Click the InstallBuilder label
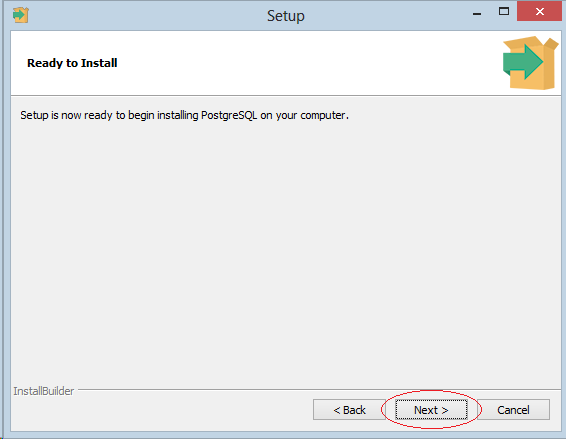This screenshot has width=566, height=439. point(44,391)
